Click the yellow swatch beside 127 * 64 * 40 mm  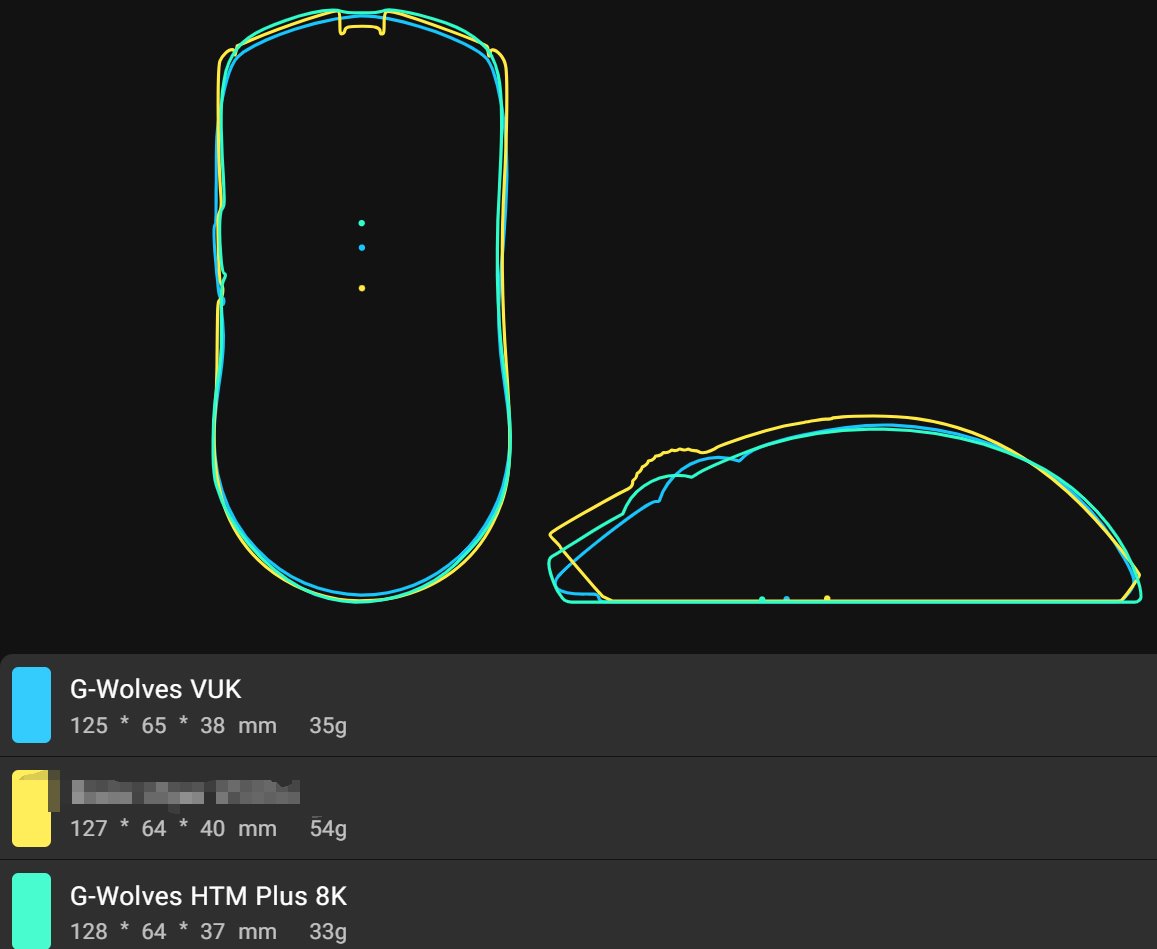tap(32, 808)
